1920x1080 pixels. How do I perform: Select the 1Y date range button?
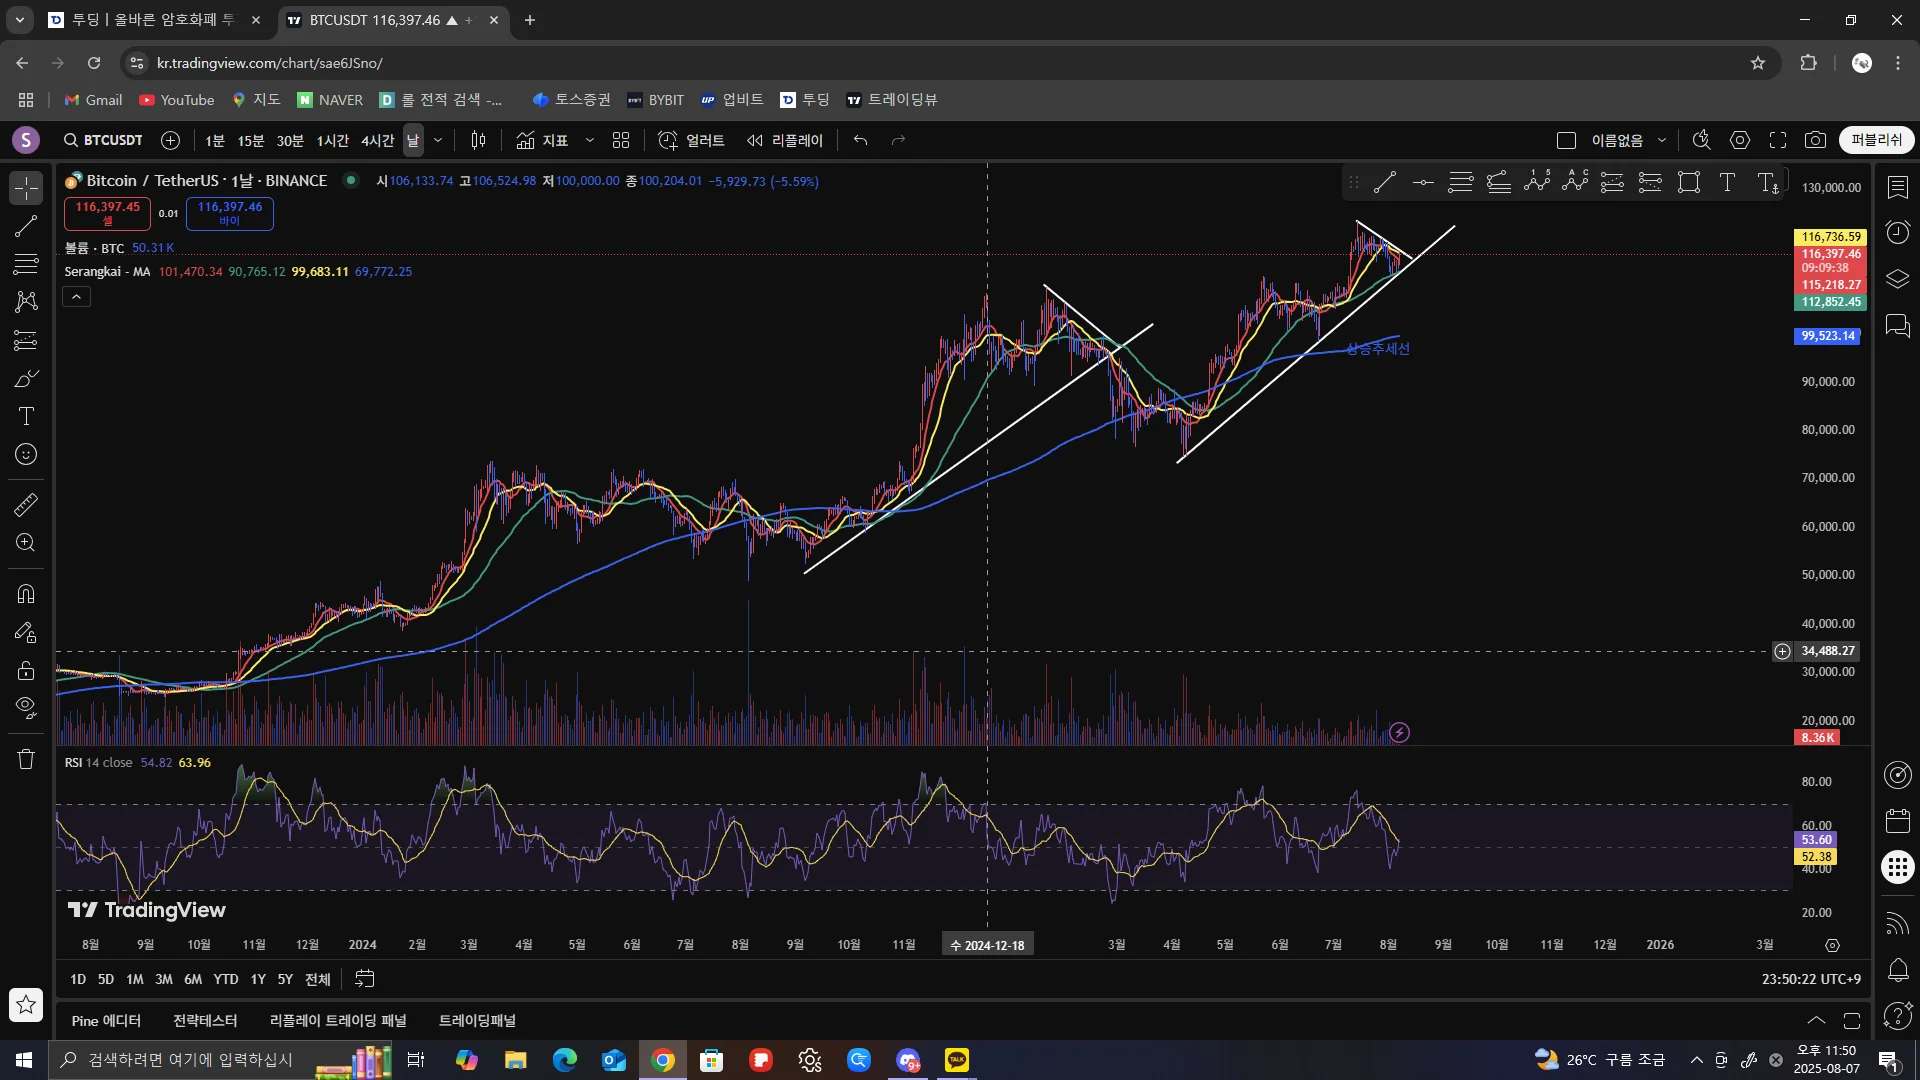click(x=258, y=979)
